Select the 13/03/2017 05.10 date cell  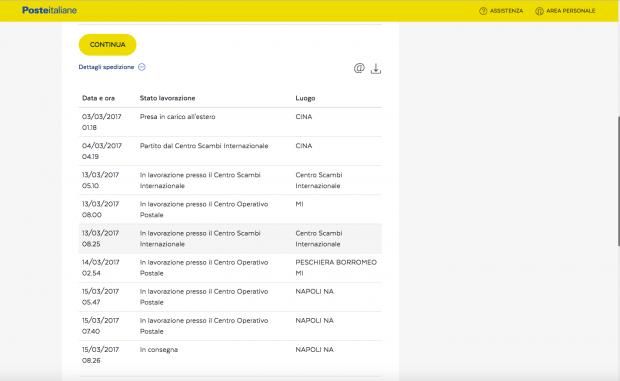(x=100, y=180)
